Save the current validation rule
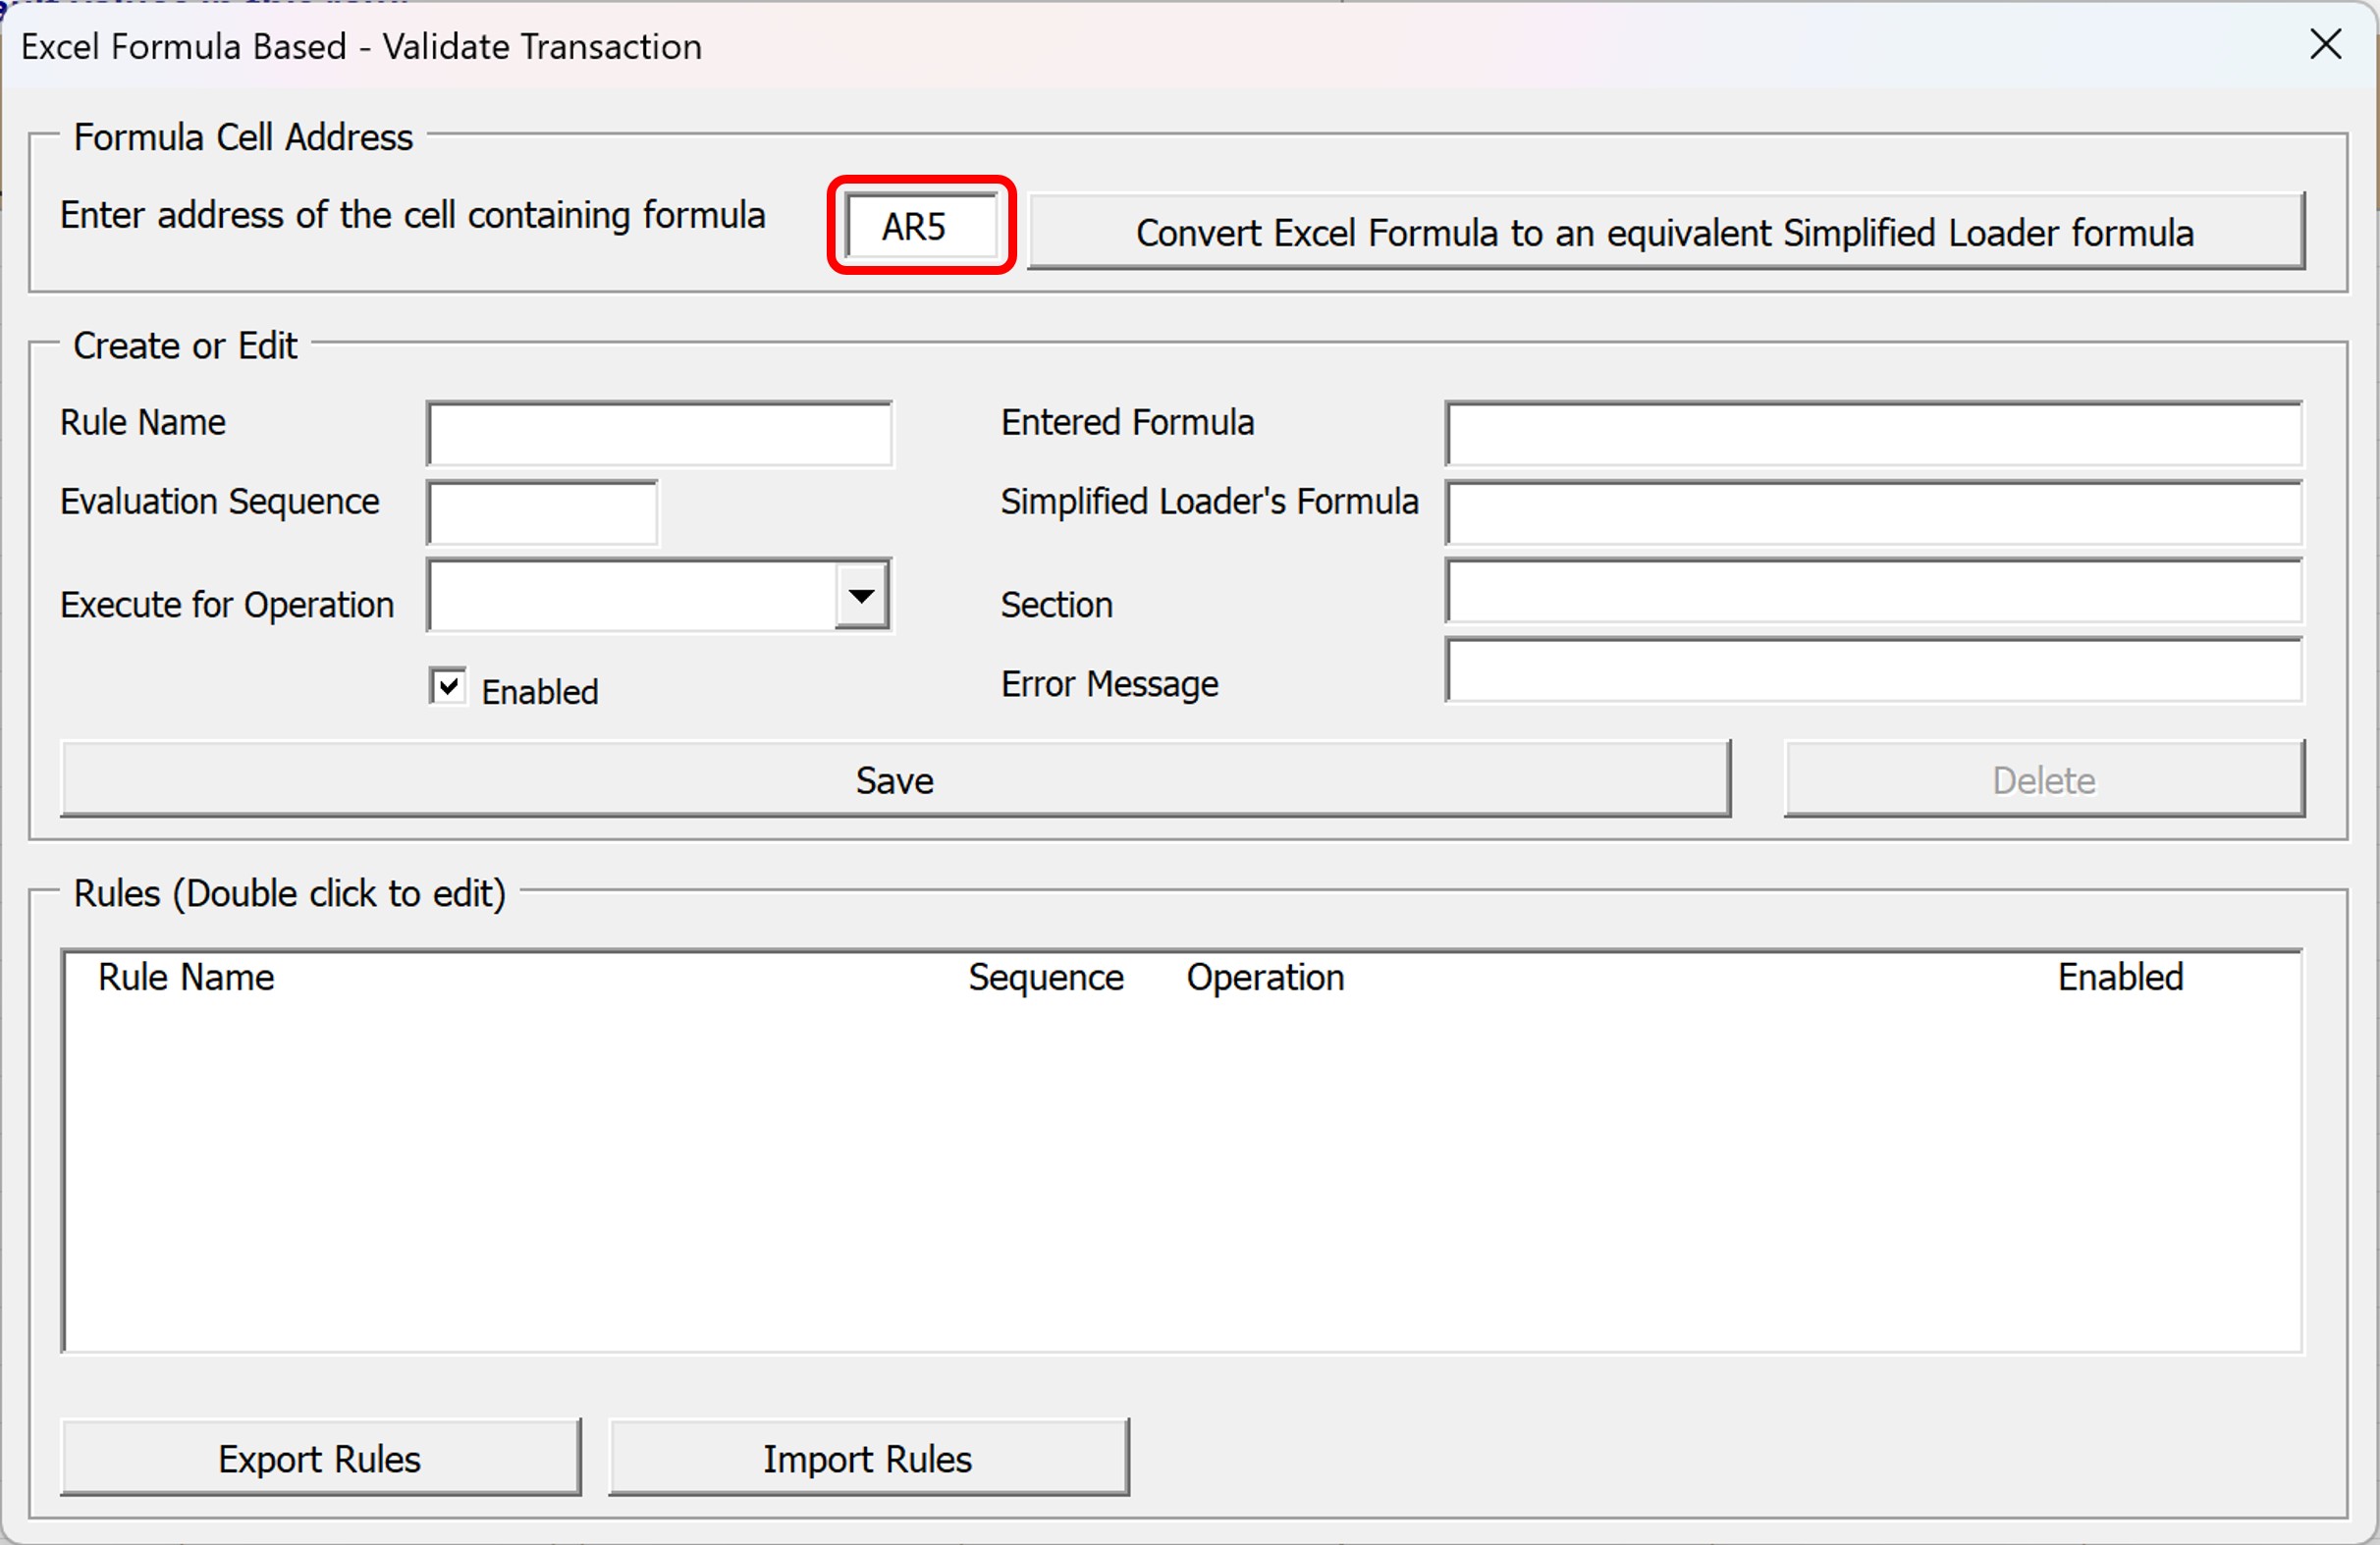 tap(895, 780)
